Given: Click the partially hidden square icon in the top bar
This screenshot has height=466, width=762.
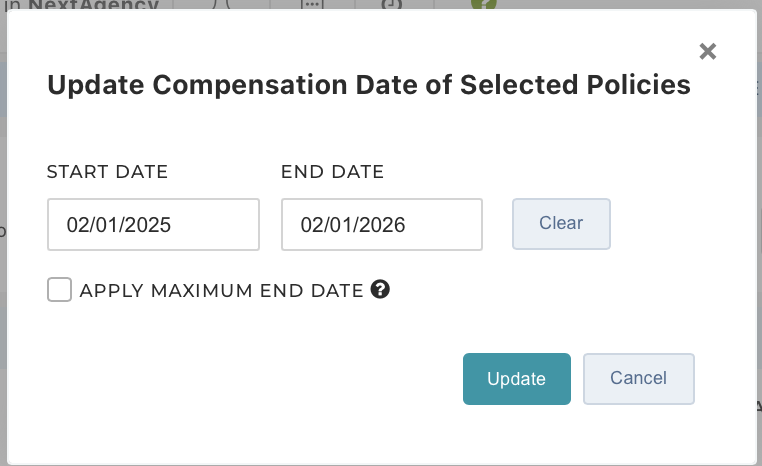Looking at the screenshot, I should click(x=392, y=4).
